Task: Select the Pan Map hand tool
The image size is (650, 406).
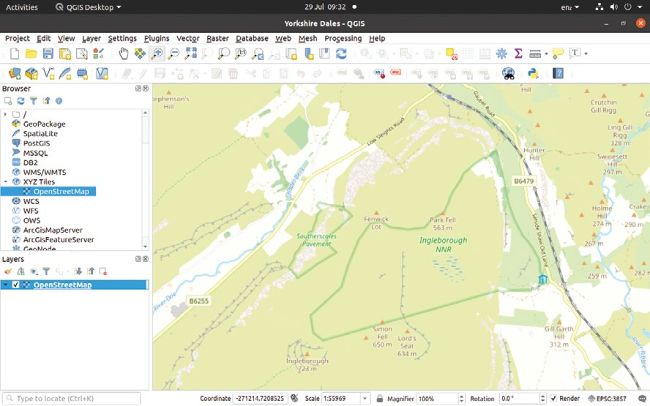Action: point(124,53)
